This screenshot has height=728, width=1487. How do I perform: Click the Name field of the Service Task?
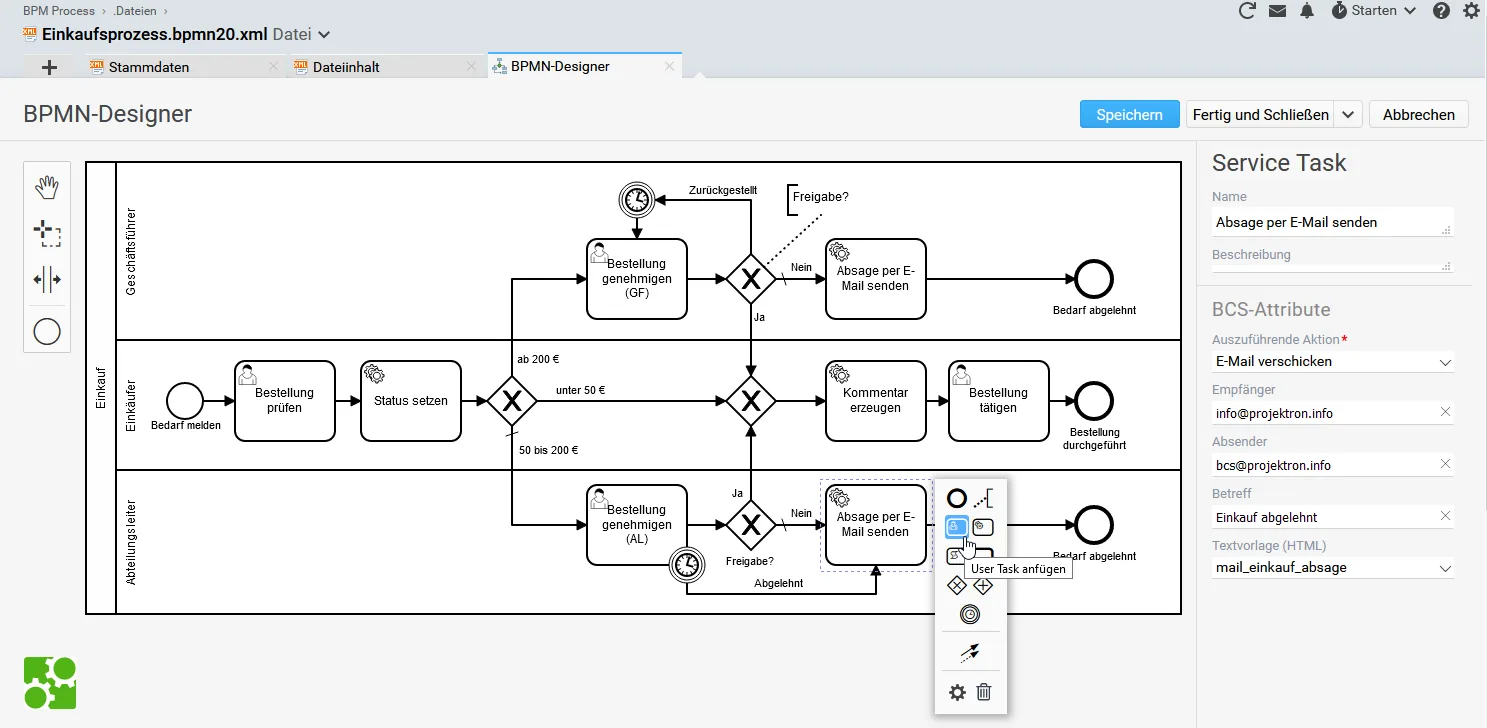[x=1332, y=222]
